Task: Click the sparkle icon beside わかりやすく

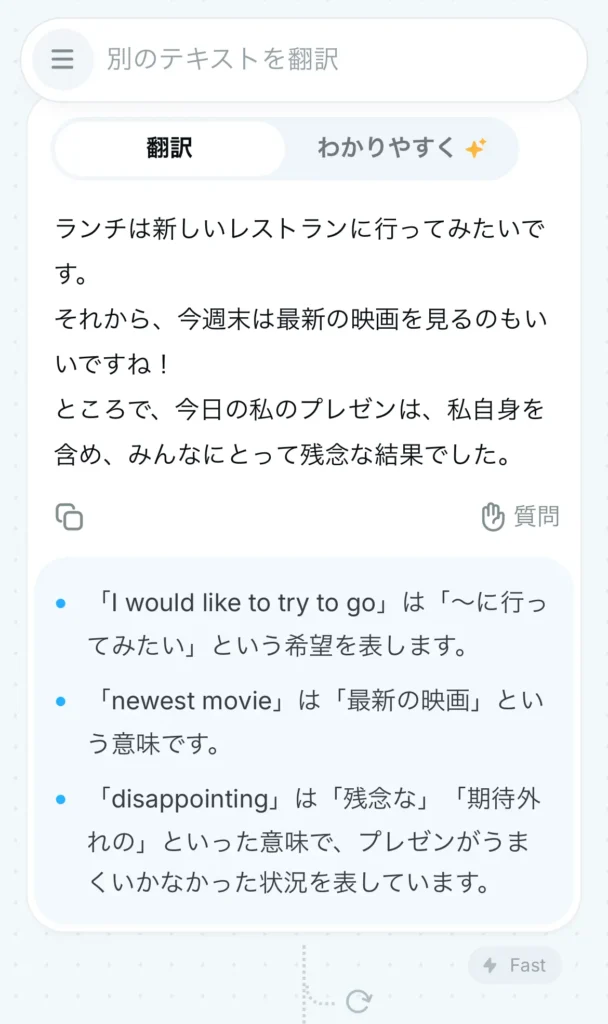Action: click(476, 149)
